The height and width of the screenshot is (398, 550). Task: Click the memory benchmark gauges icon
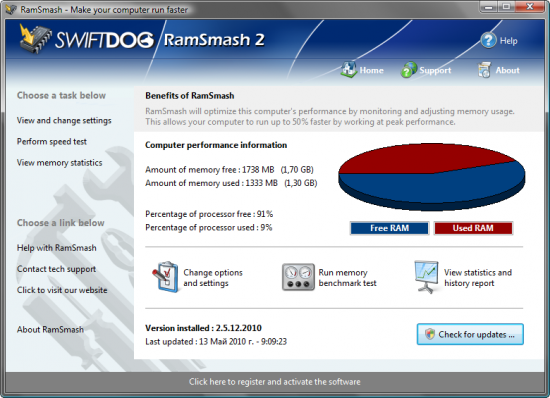pyautogui.click(x=298, y=277)
